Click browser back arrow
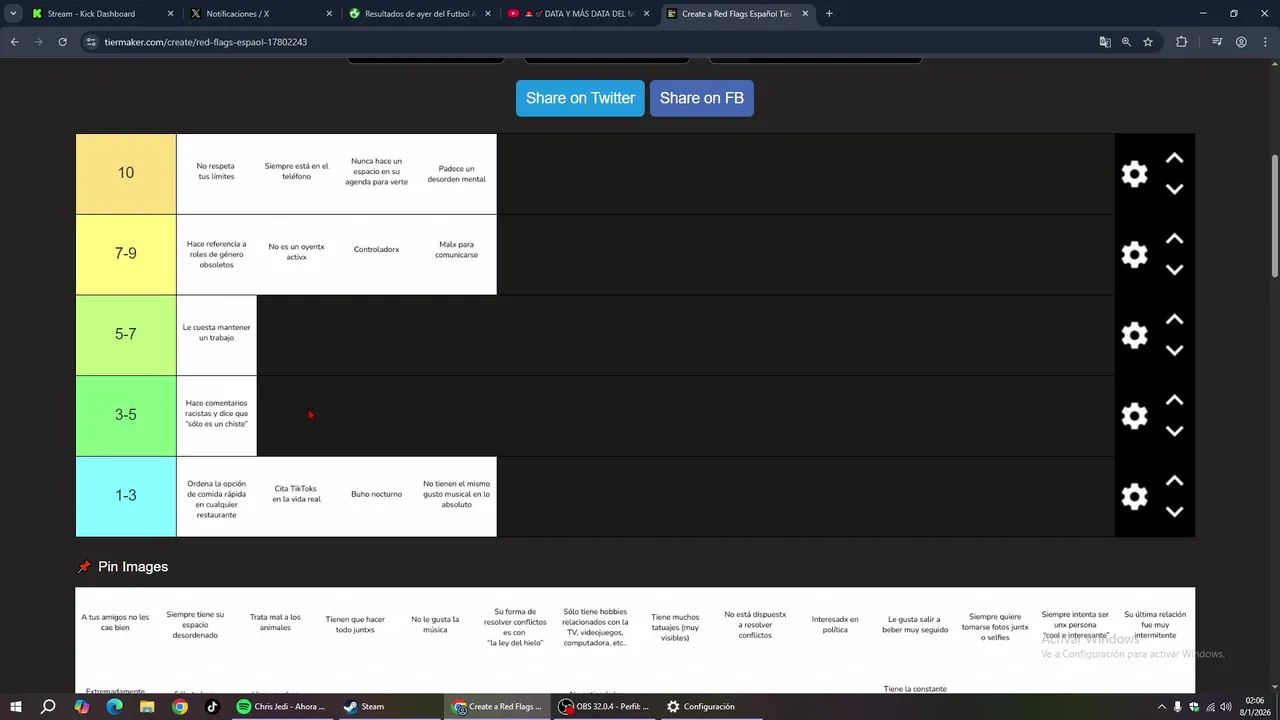The width and height of the screenshot is (1280, 720). click(14, 42)
